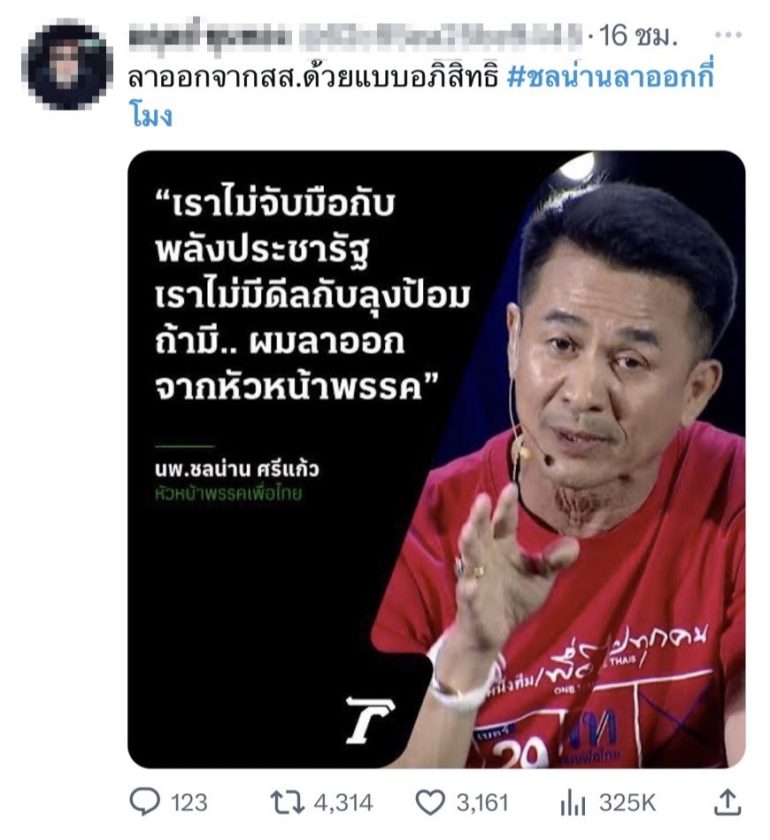
Task: Share the tweet via the upload arrow icon
Action: 728,802
